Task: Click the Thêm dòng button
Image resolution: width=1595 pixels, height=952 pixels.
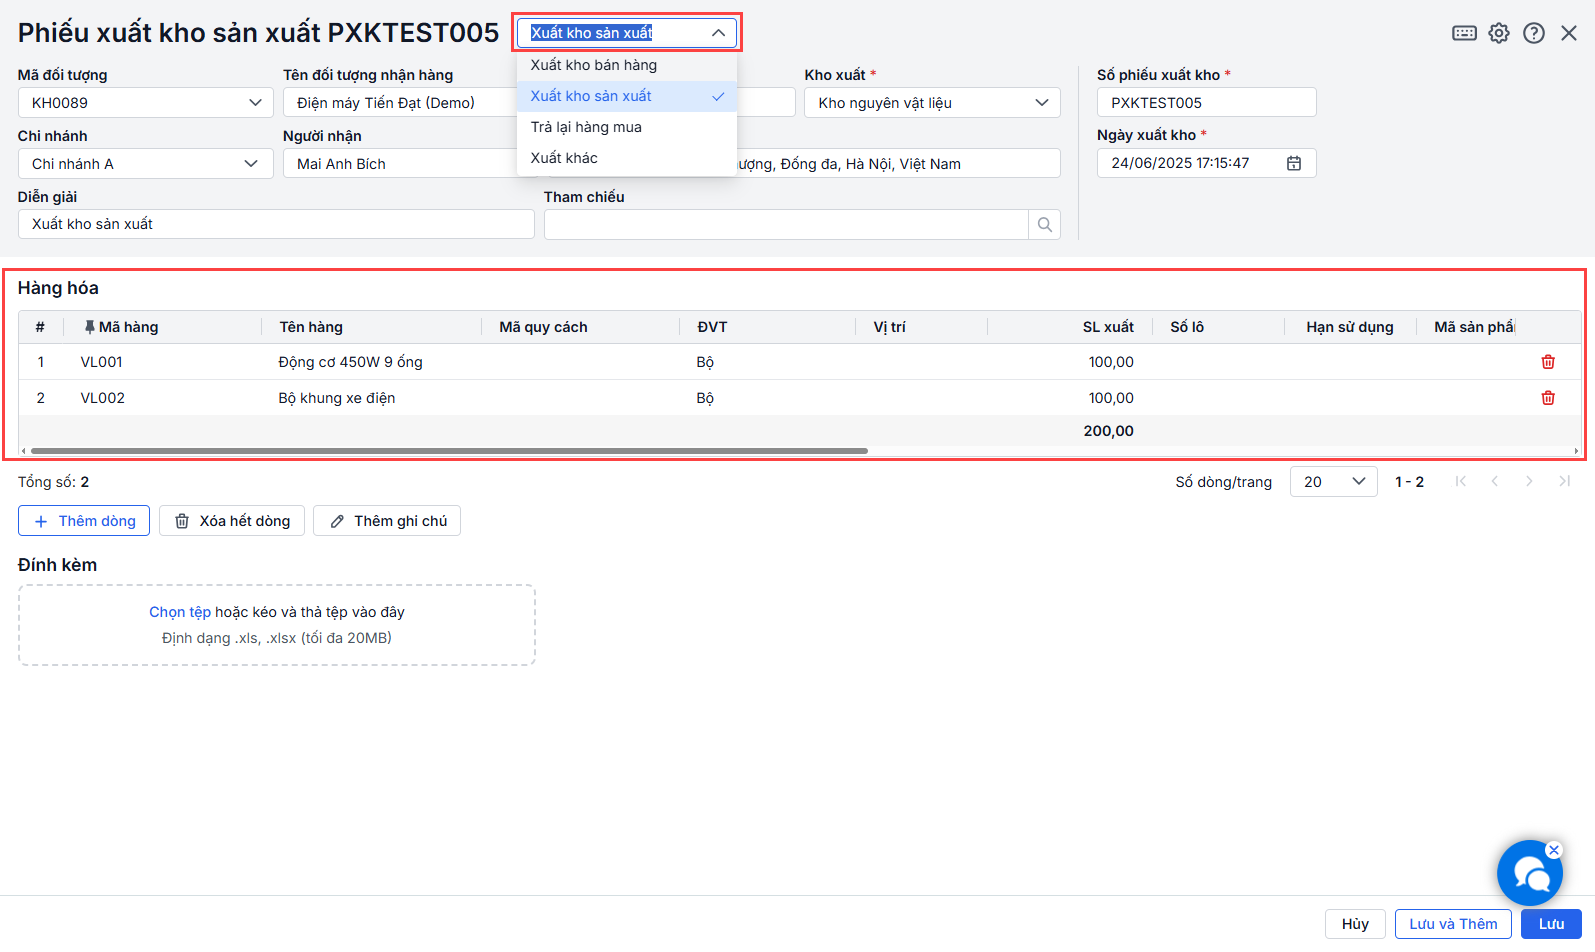Action: [84, 521]
